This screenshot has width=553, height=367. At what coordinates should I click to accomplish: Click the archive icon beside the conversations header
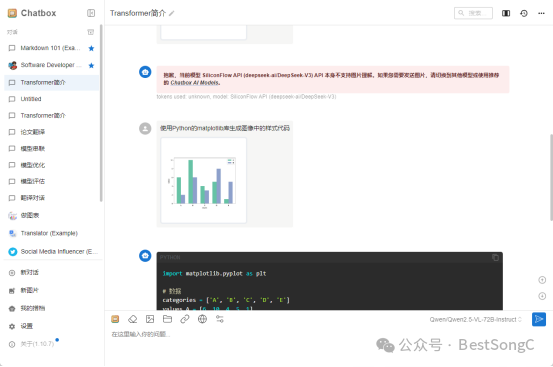pos(91,32)
